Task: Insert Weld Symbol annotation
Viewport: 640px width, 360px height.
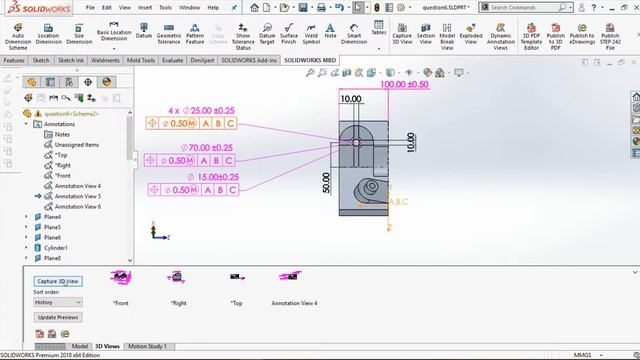Action: pyautogui.click(x=311, y=33)
